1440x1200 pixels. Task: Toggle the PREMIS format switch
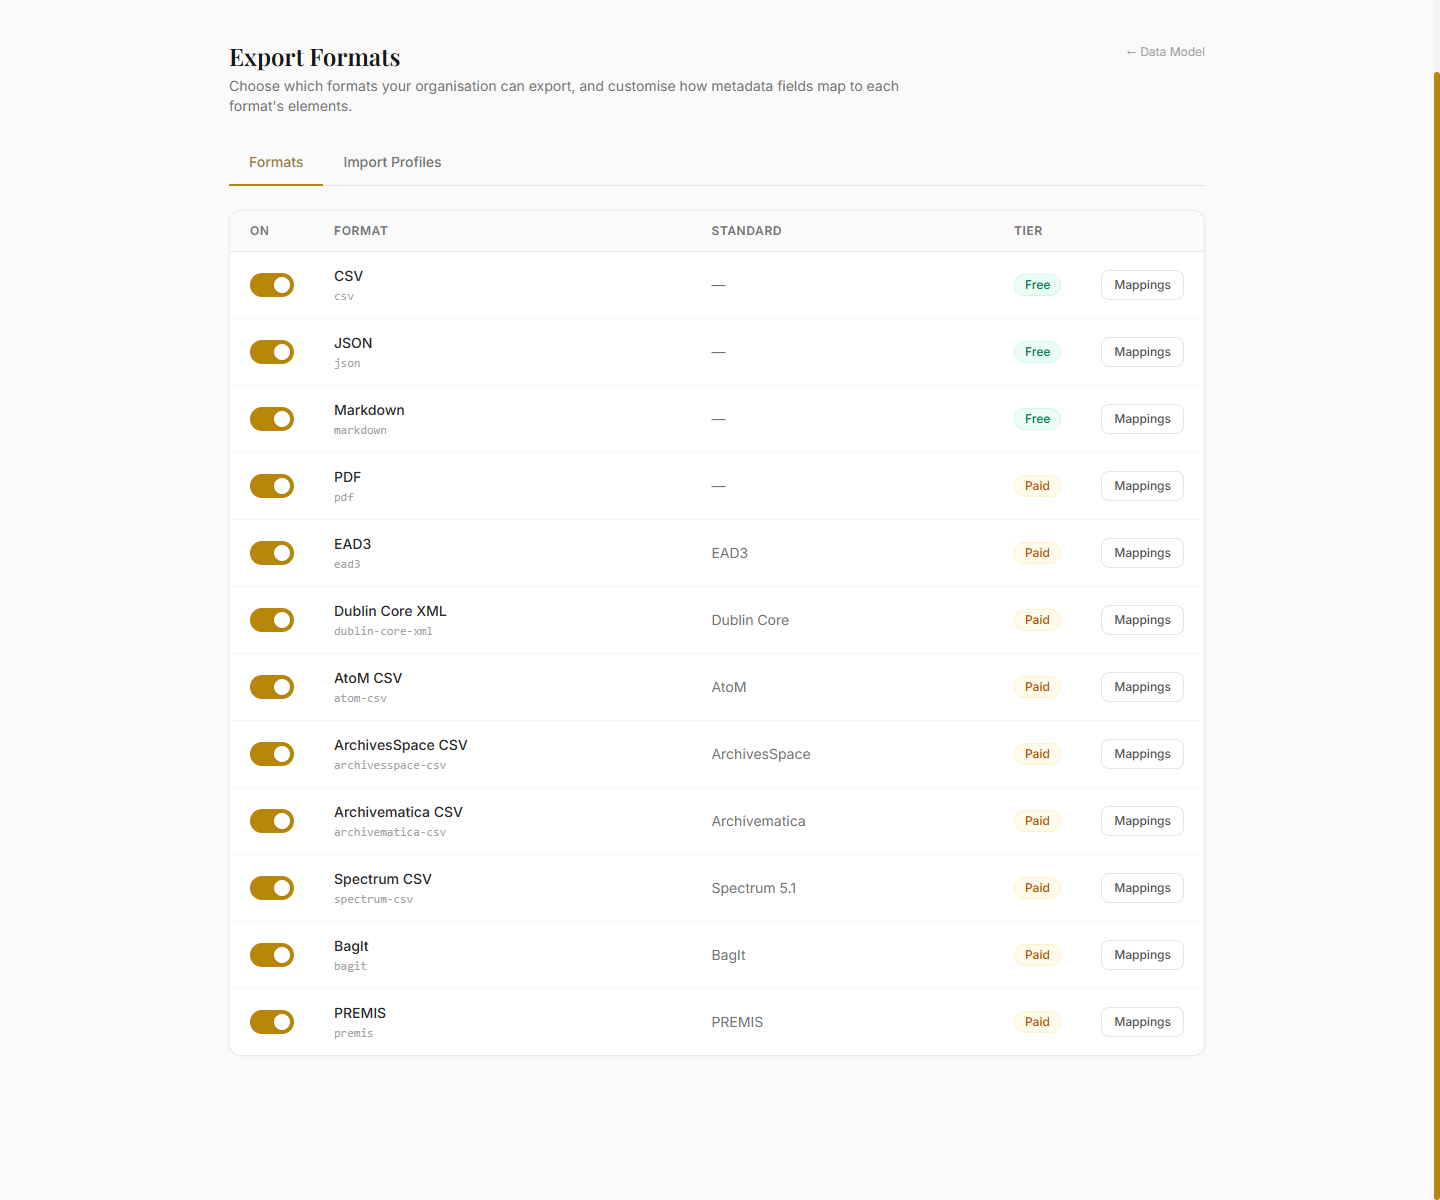(x=272, y=1022)
